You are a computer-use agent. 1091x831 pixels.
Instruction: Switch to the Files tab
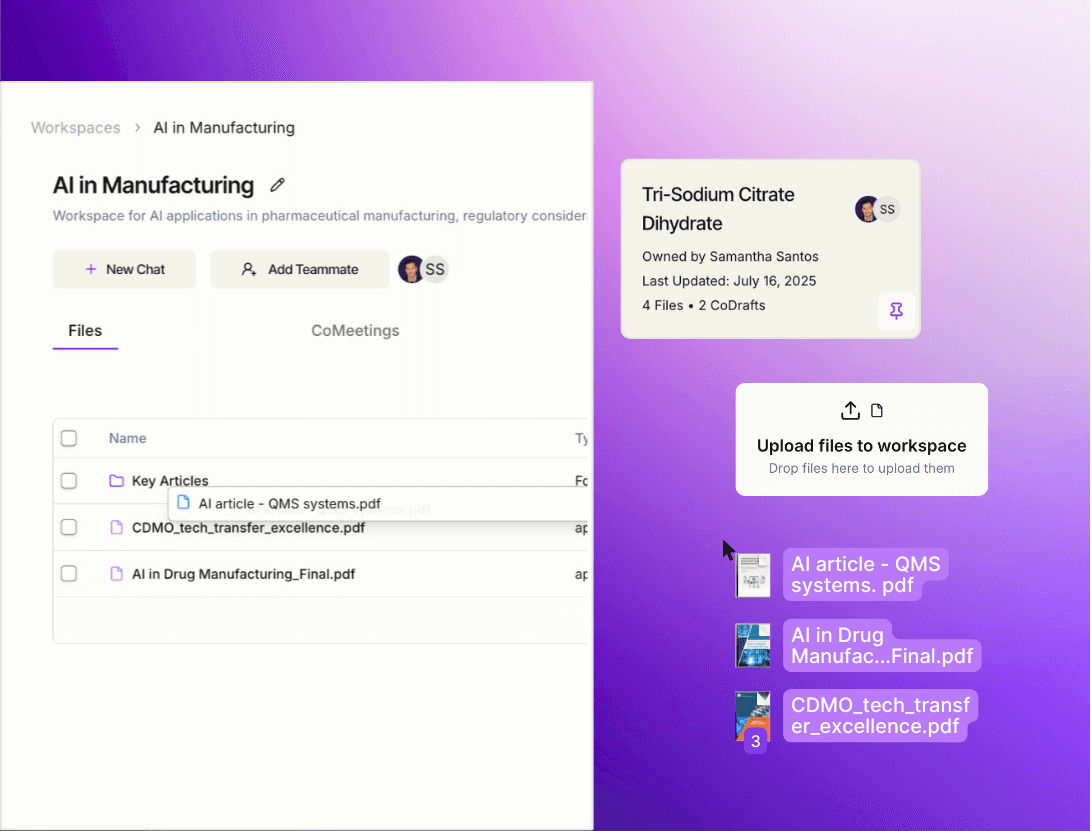click(85, 331)
